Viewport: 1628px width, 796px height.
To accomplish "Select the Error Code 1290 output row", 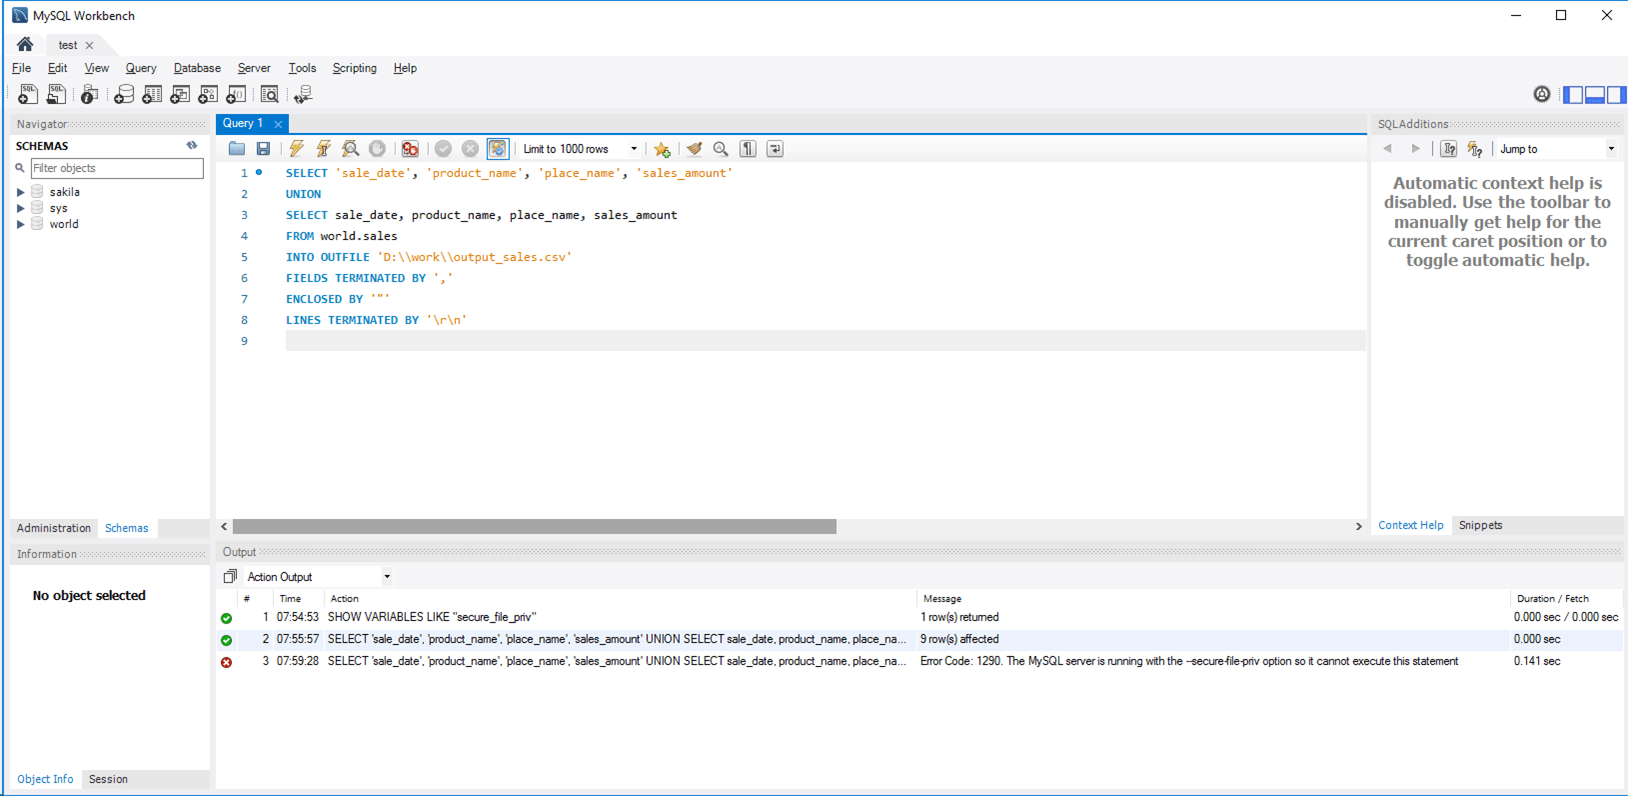I will [x=919, y=661].
